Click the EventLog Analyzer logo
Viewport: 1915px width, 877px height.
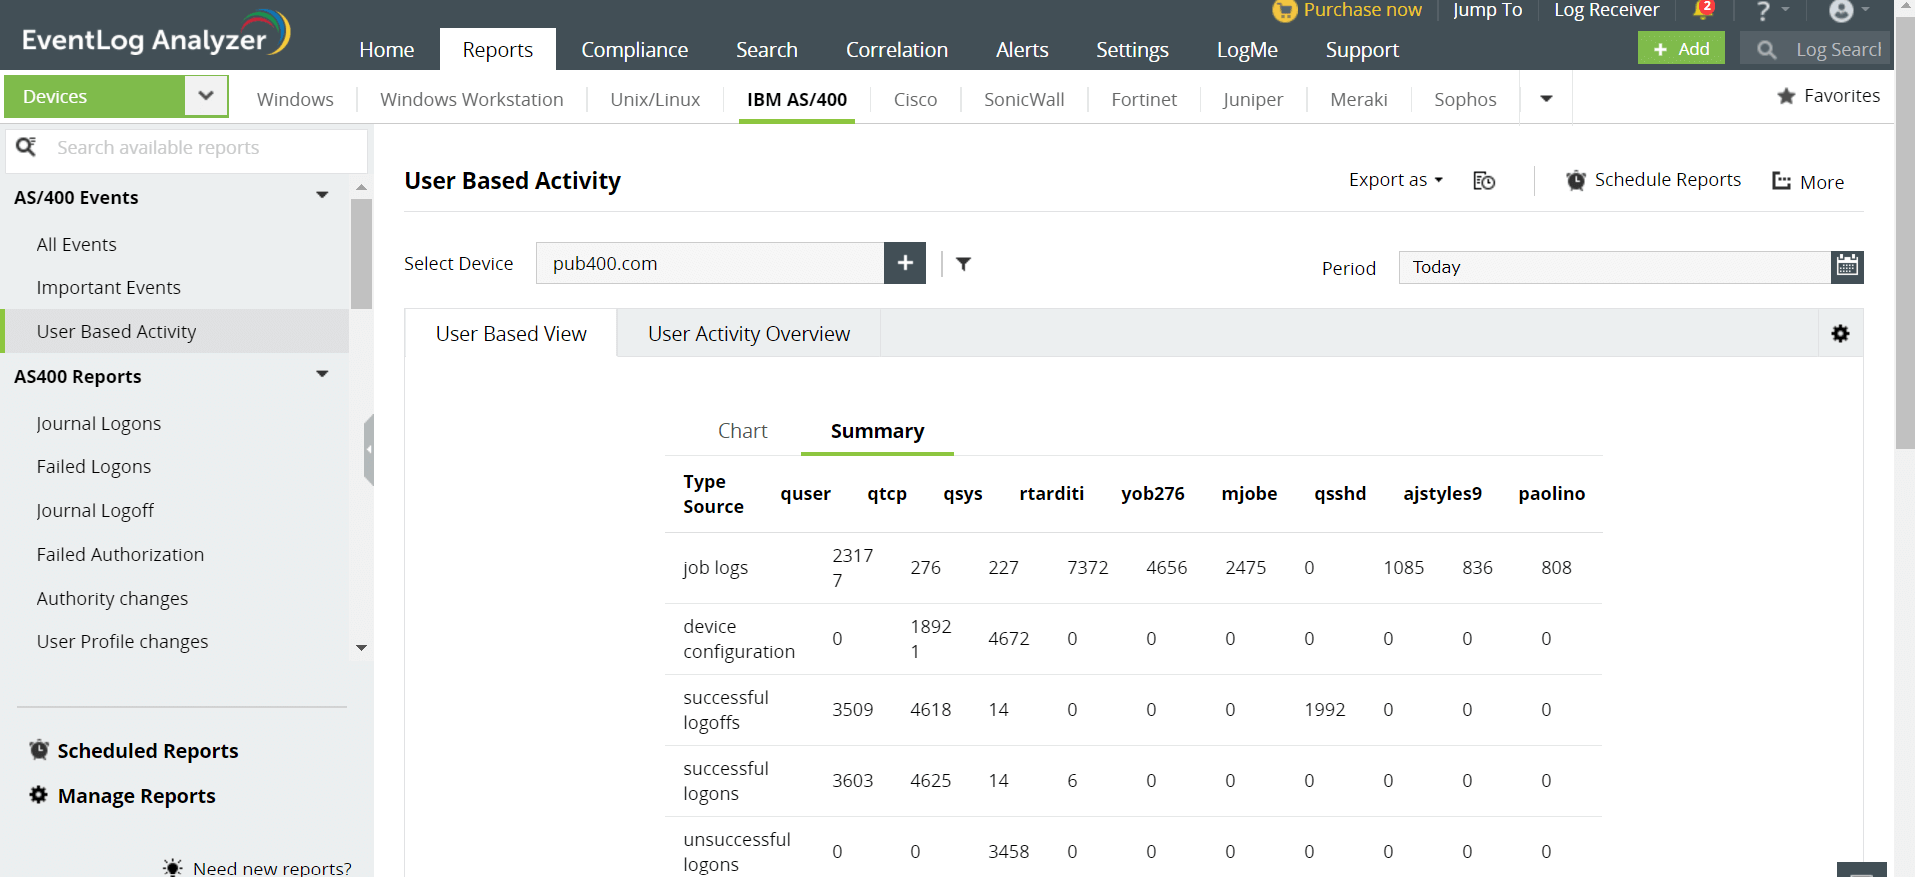click(156, 34)
